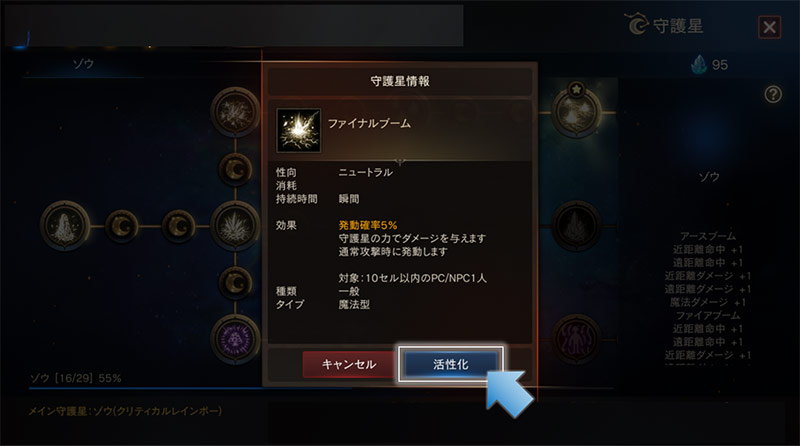Select the starred guardian node at upper right
Viewport: 800px width, 446px height.
coord(577,109)
